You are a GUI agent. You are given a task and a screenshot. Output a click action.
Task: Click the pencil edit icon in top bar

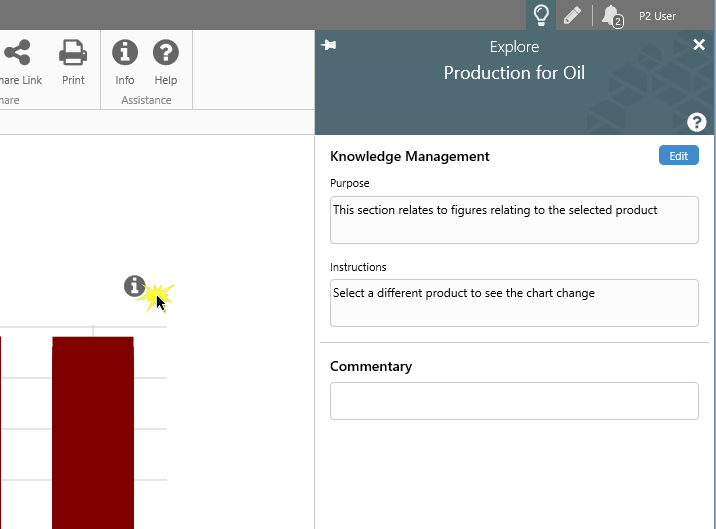572,15
